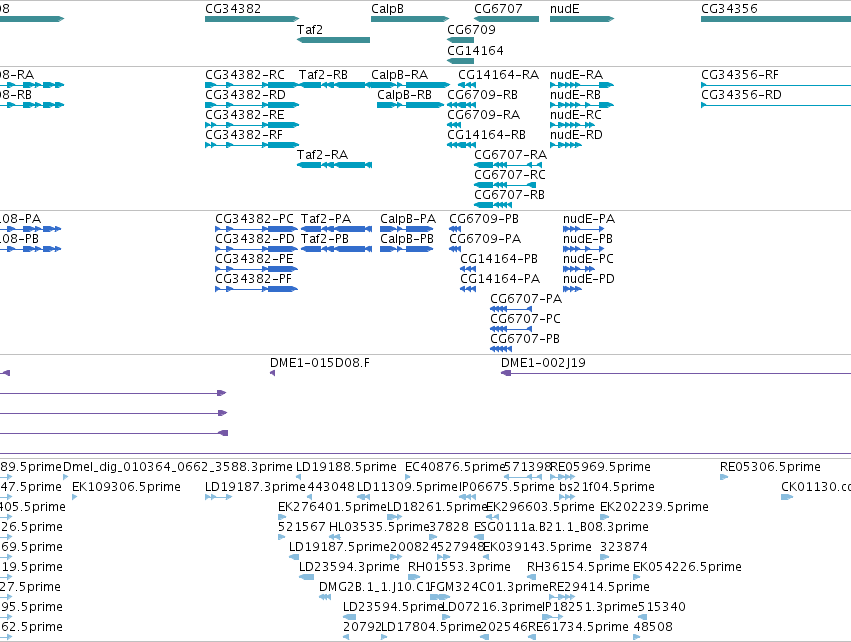Click the DME1-002J19 feature label
851x642 pixels.
tap(543, 363)
